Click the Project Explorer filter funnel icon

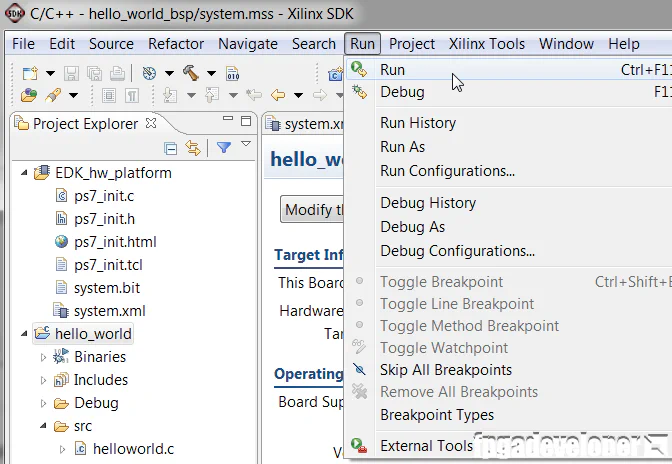point(224,148)
